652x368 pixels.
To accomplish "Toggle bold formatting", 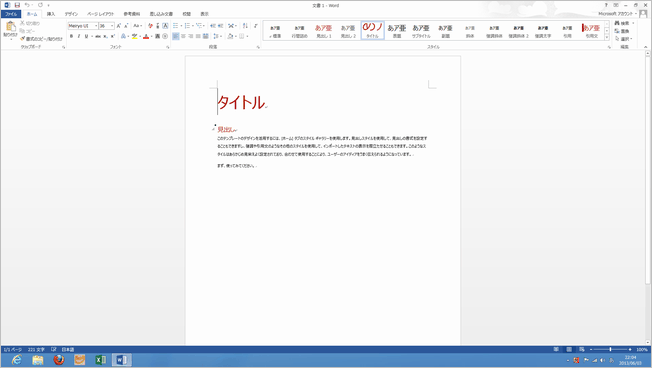I will [72, 37].
